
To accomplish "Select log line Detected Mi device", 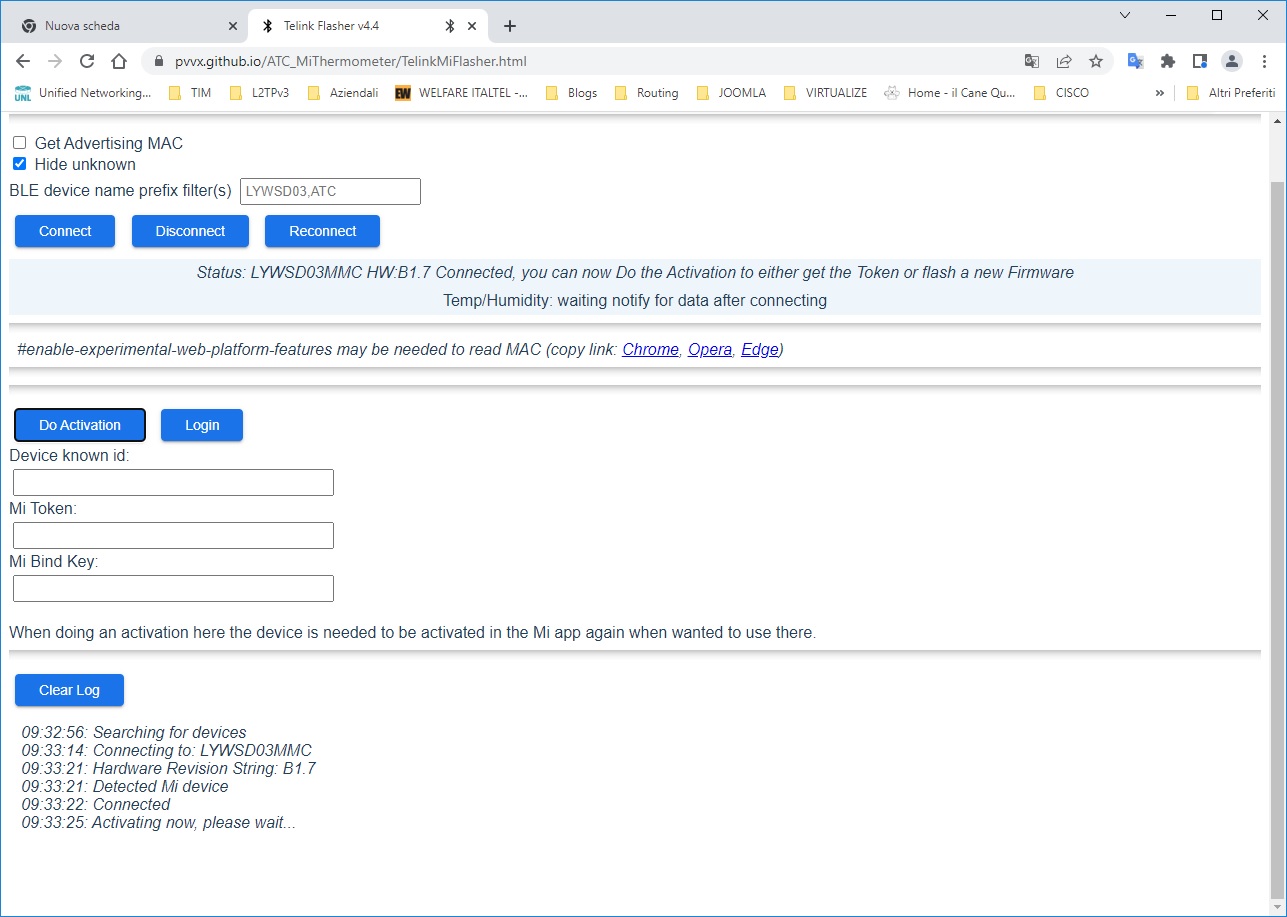I will click(125, 787).
